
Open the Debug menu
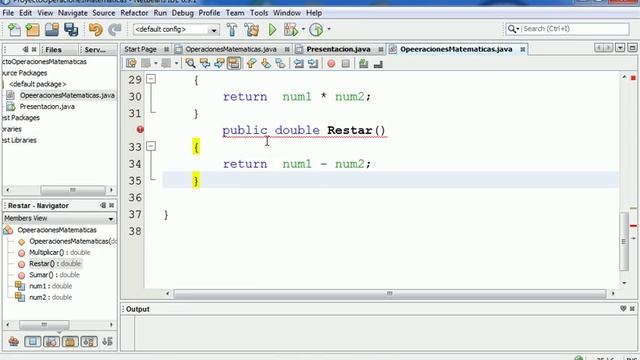182,13
